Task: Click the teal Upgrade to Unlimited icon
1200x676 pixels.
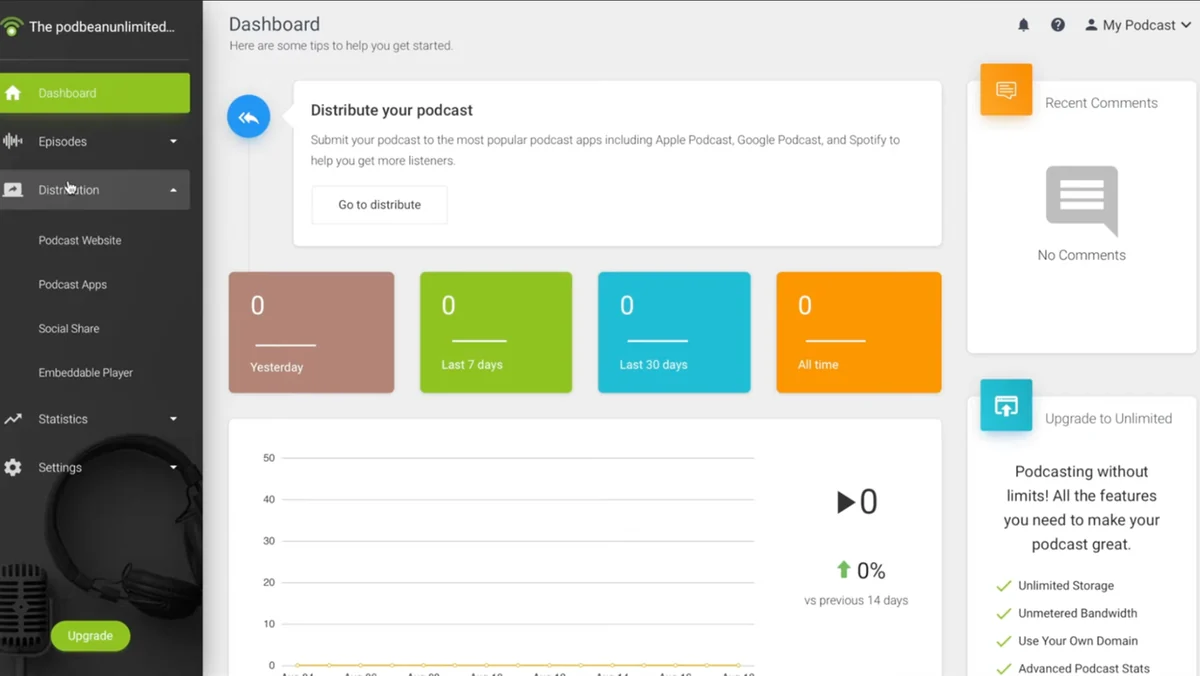Action: click(1006, 405)
